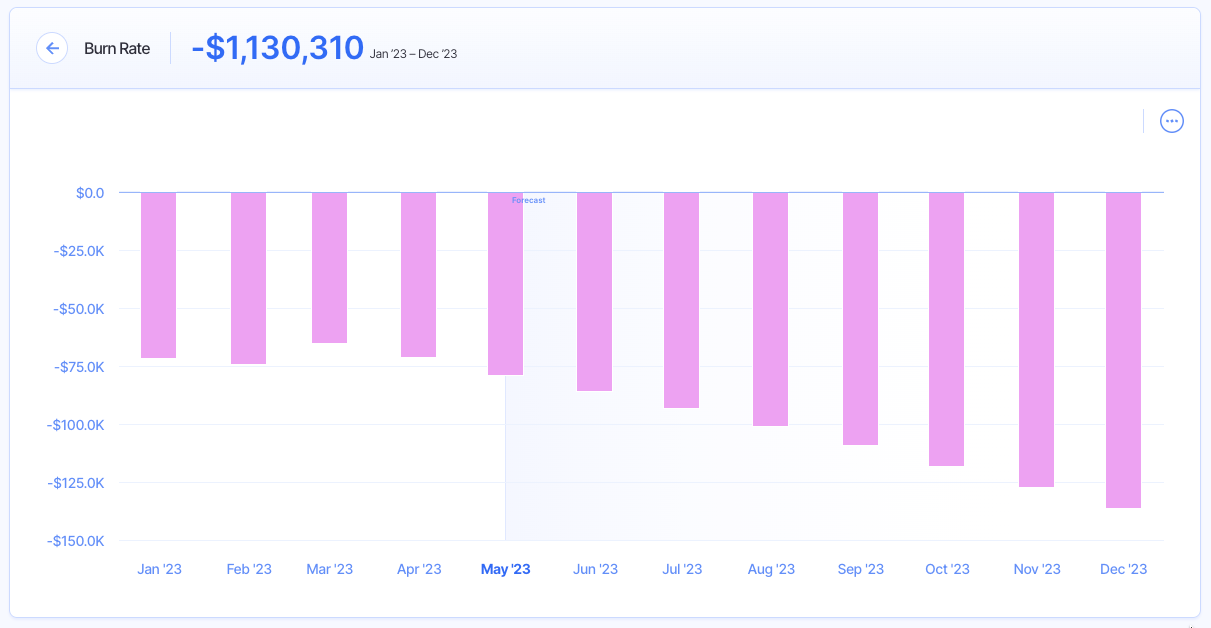Click the Dec '23 month label
The height and width of the screenshot is (628, 1211).
point(1122,568)
